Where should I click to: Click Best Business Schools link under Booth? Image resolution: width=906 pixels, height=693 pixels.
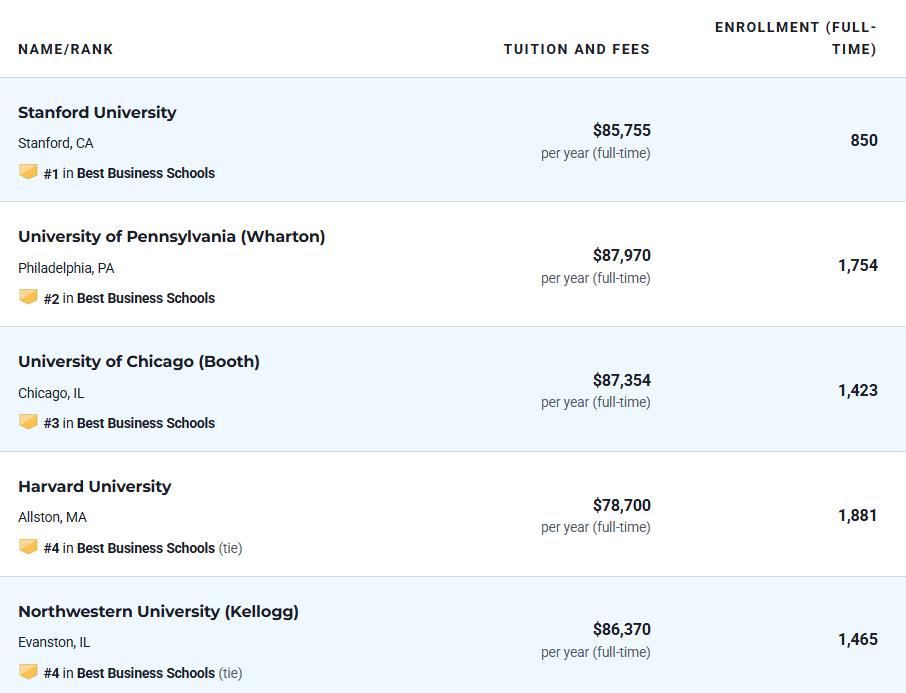click(146, 423)
